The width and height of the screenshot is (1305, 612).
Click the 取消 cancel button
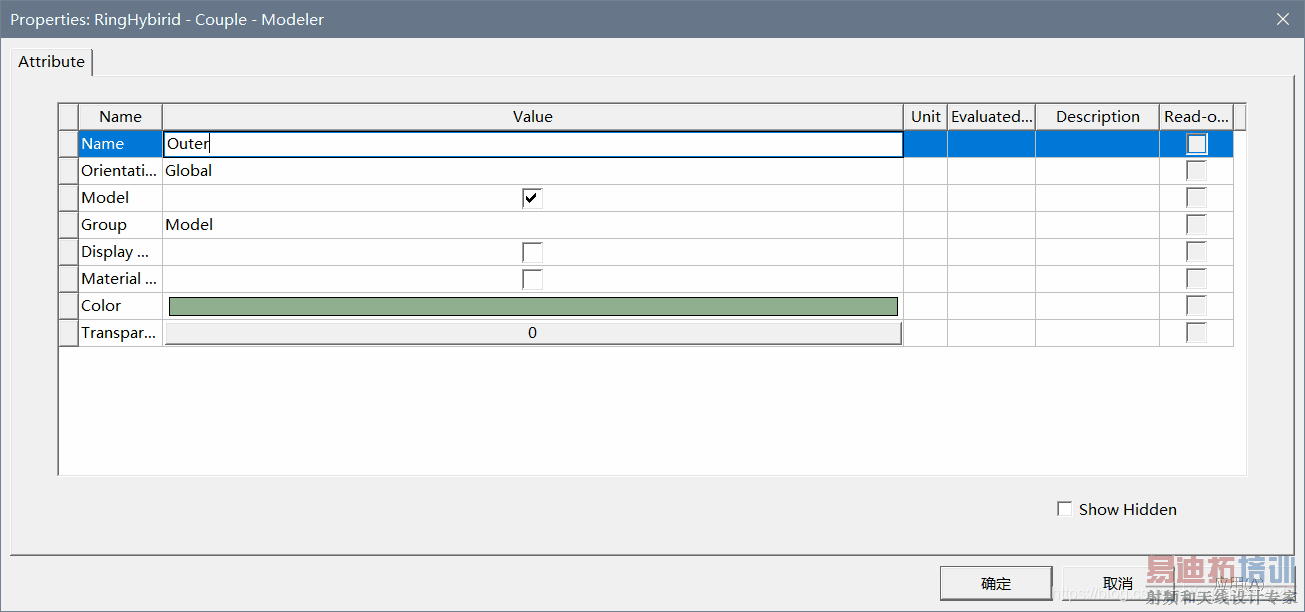1118,583
